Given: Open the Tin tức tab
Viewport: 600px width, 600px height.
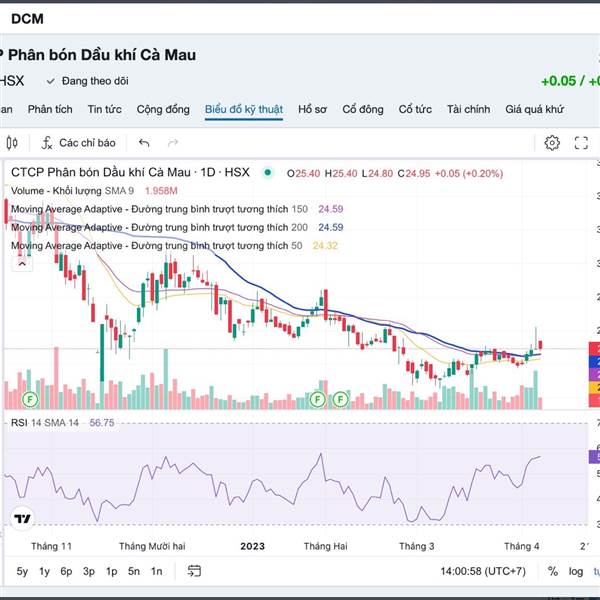Looking at the screenshot, I should coord(104,109).
